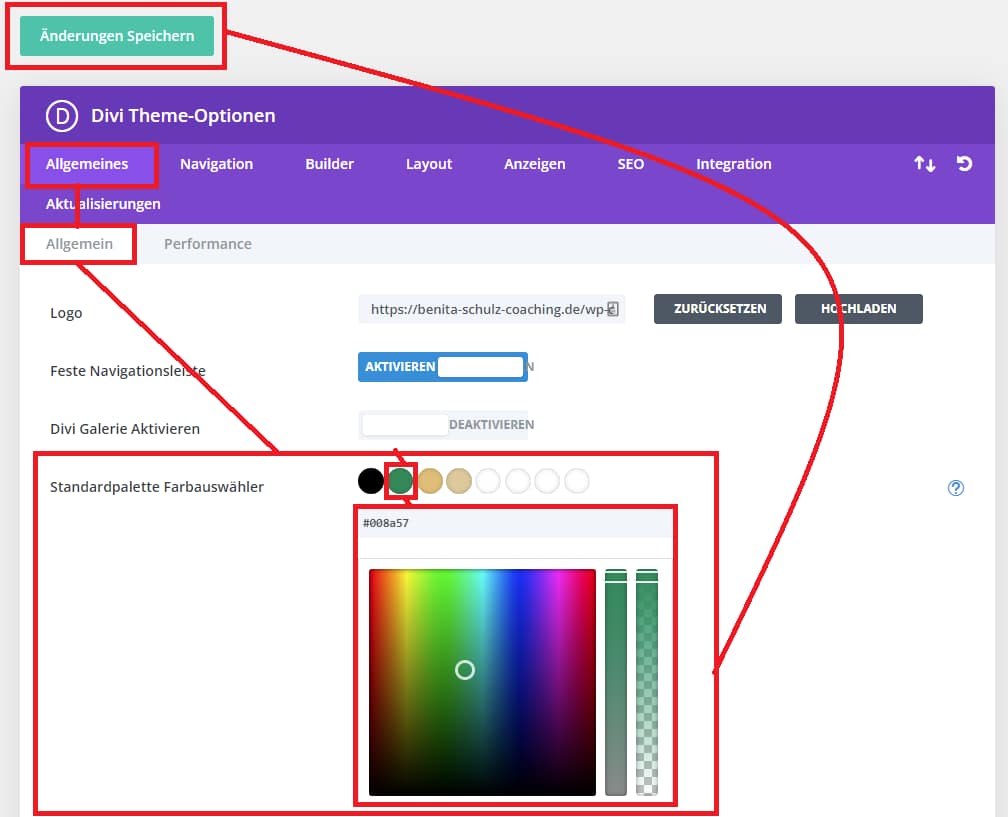1008x817 pixels.
Task: Open help for Standardpalette Farbauswähler
Action: (956, 488)
